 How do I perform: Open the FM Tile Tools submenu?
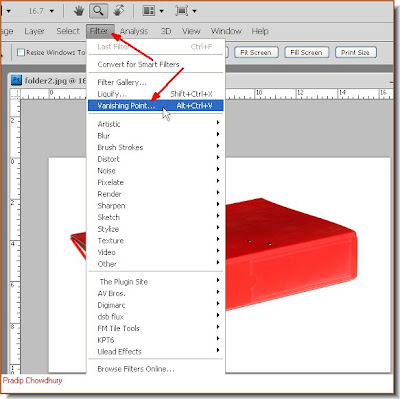click(155, 328)
